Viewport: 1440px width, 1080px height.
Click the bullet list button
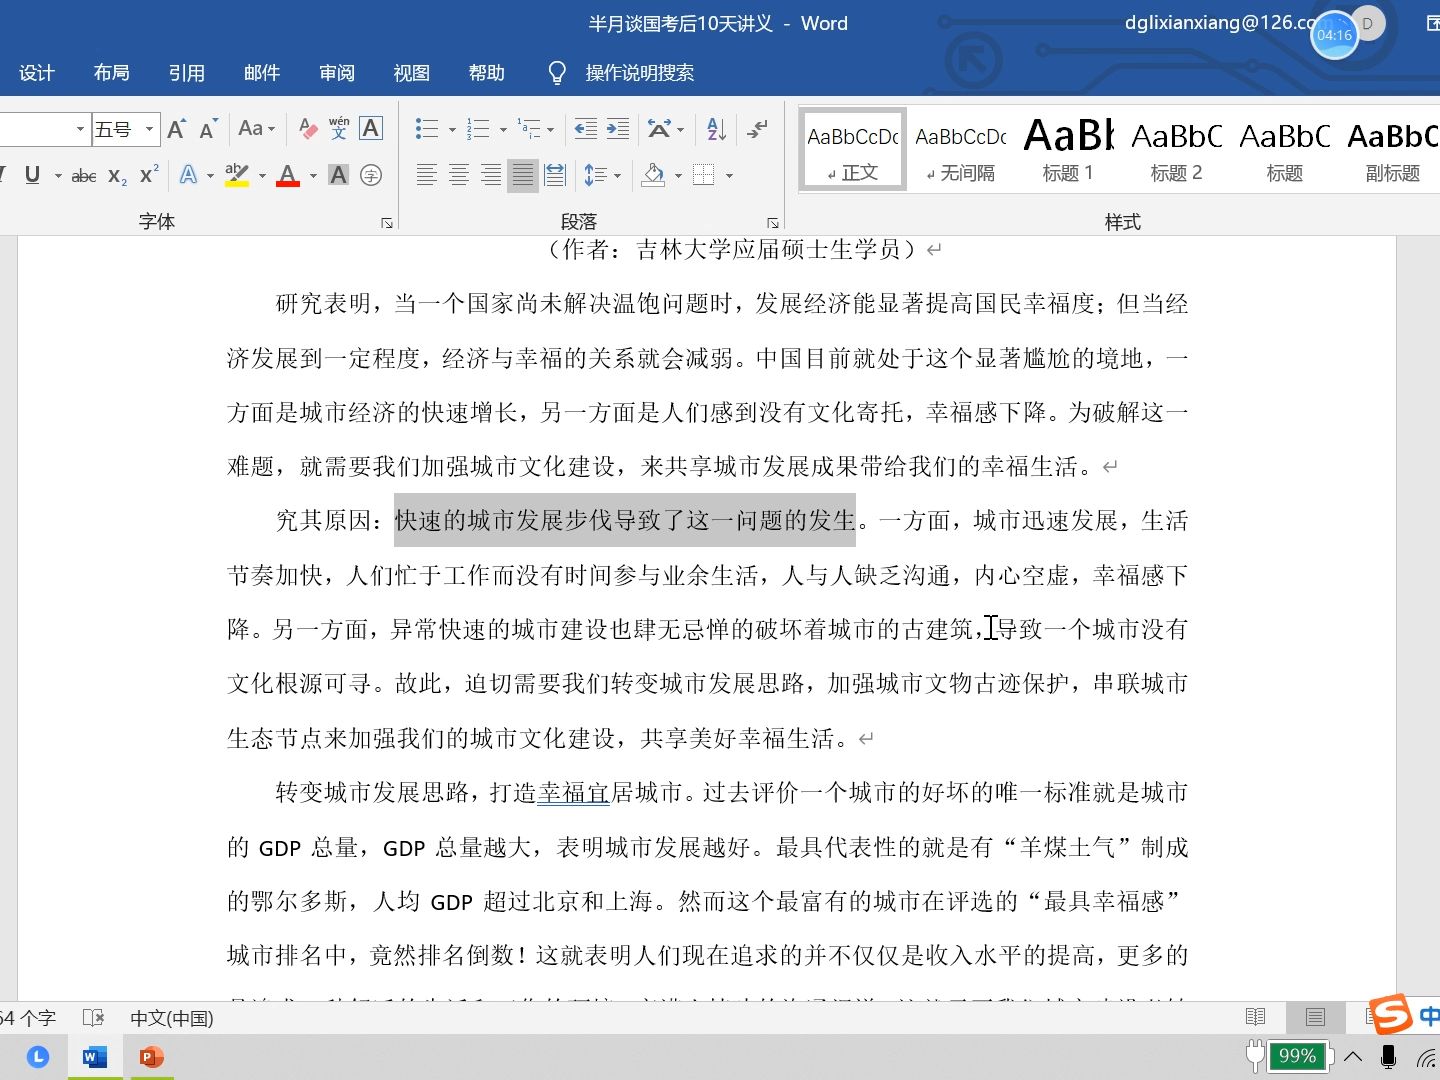[x=427, y=129]
